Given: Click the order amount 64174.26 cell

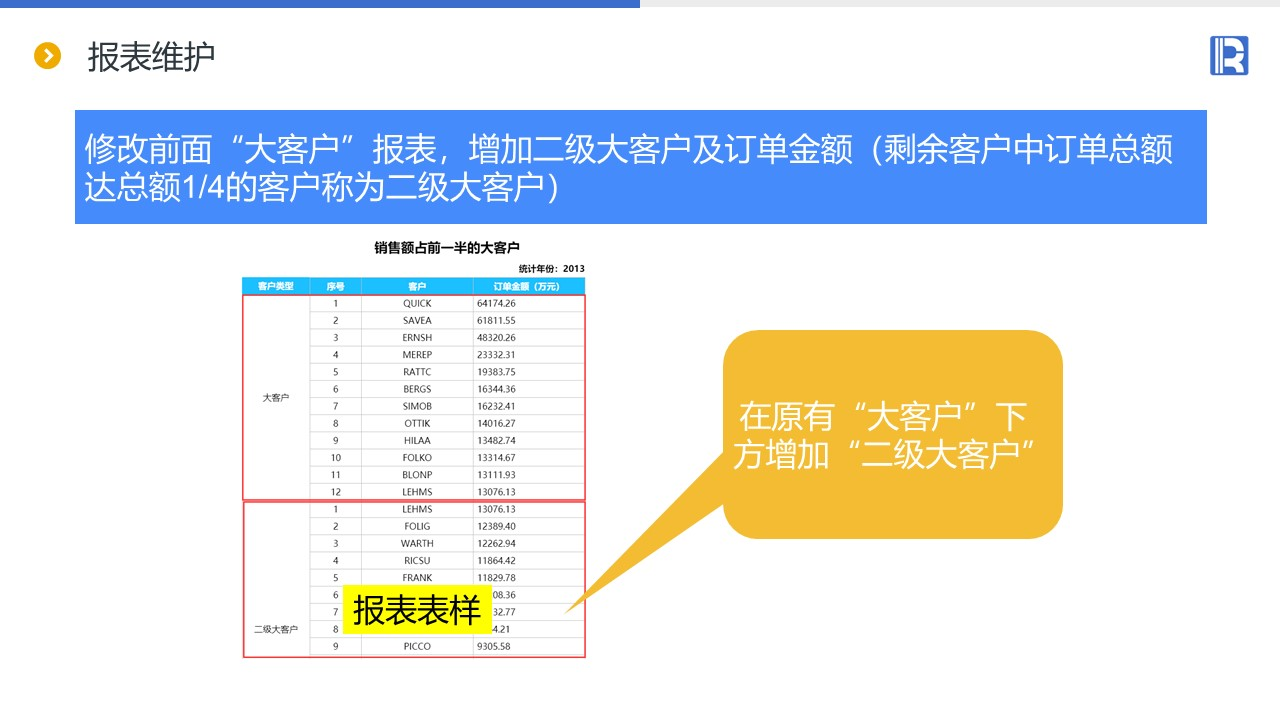Looking at the screenshot, I should tap(528, 303).
